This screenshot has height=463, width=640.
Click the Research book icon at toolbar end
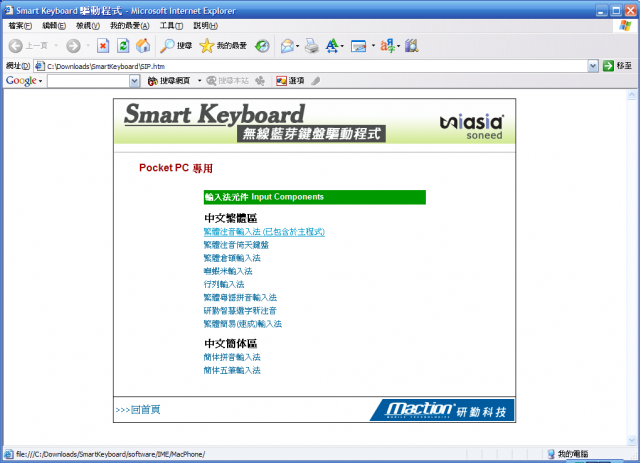pyautogui.click(x=411, y=46)
